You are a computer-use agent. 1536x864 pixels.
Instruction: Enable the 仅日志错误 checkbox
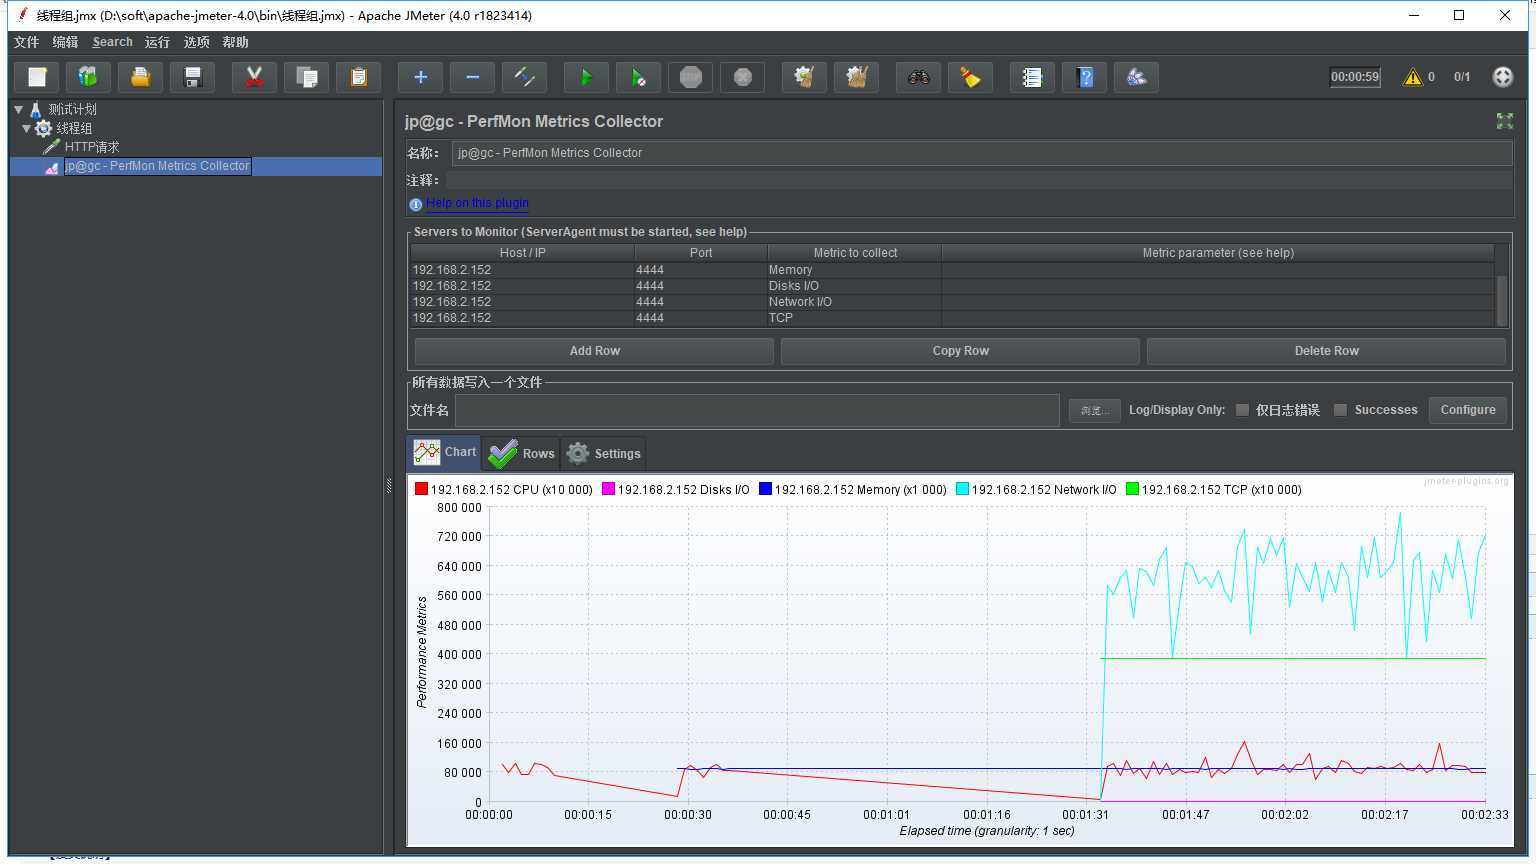click(1242, 410)
